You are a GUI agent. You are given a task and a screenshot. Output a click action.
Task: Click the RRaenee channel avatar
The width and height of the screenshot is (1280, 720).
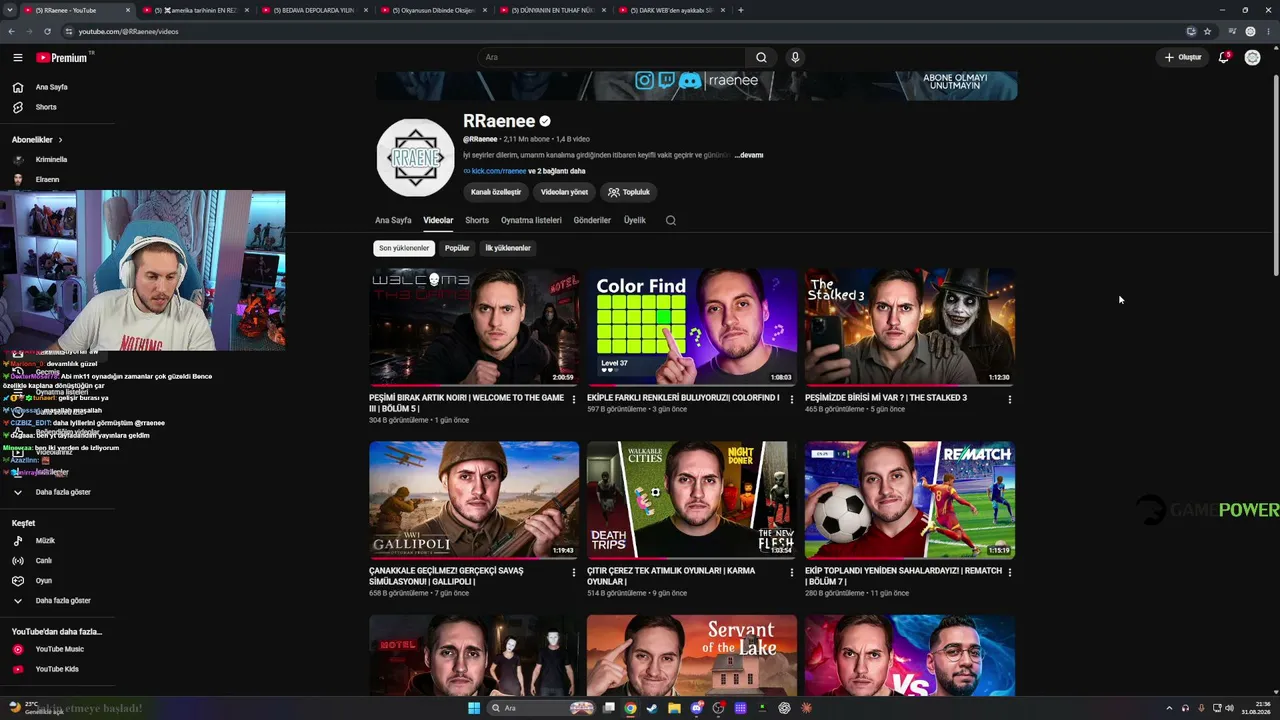coord(415,157)
